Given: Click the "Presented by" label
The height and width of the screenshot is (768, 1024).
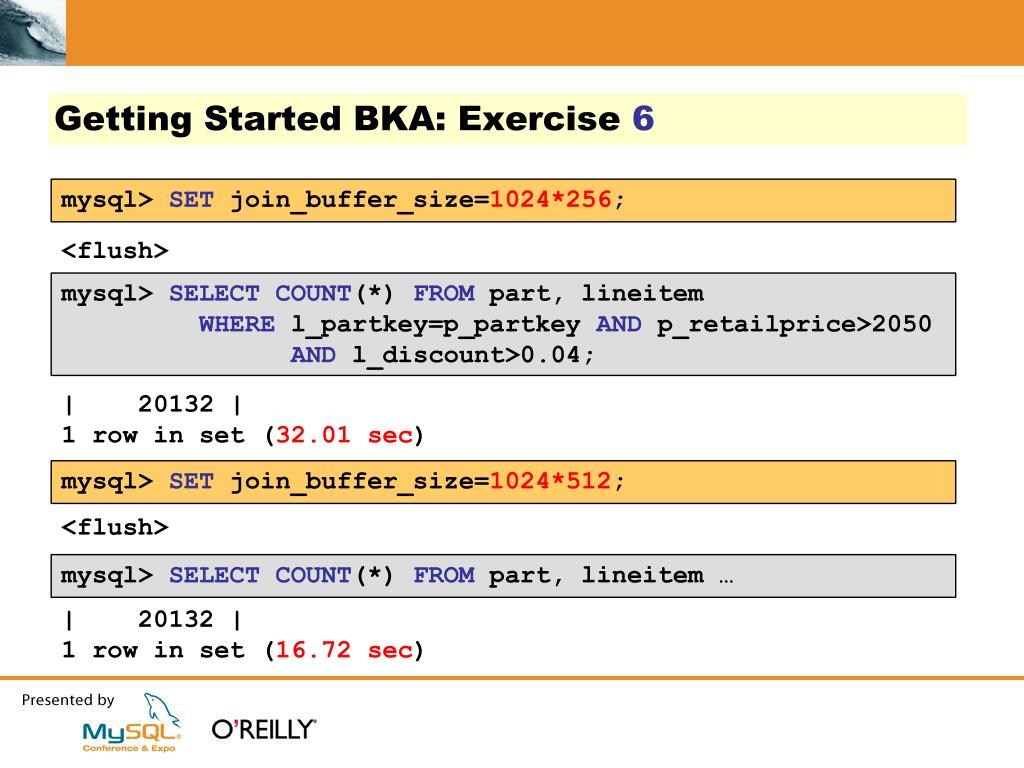Looking at the screenshot, I should click(x=68, y=700).
